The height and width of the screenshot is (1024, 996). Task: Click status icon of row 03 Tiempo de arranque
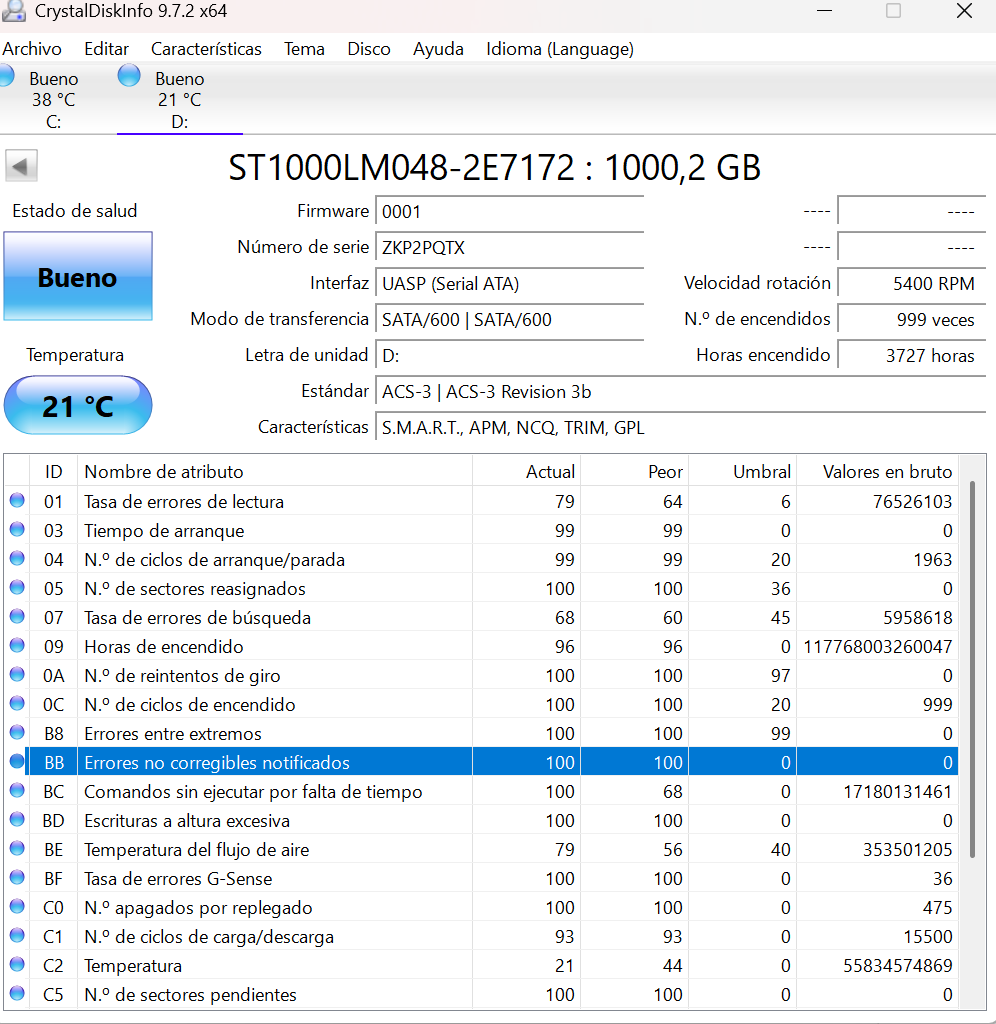(x=17, y=530)
